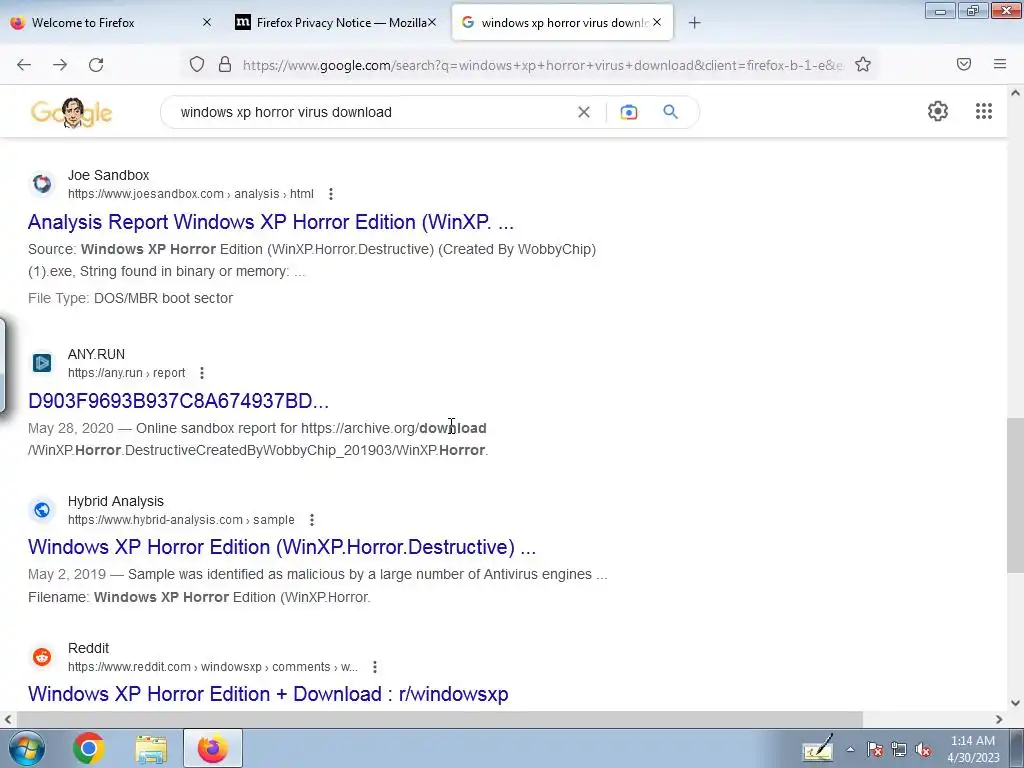Open the Firefox application menu
The image size is (1024, 768).
point(1000,64)
